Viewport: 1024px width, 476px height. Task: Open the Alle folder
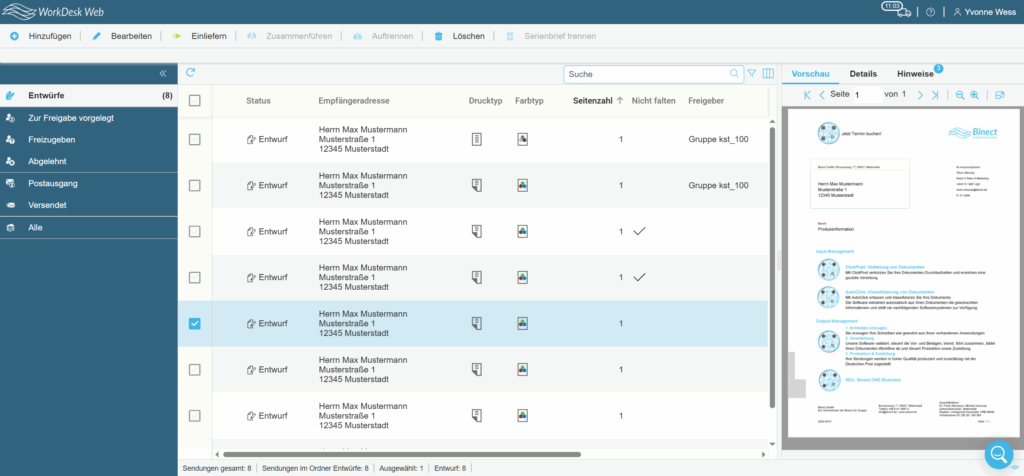pos(89,228)
